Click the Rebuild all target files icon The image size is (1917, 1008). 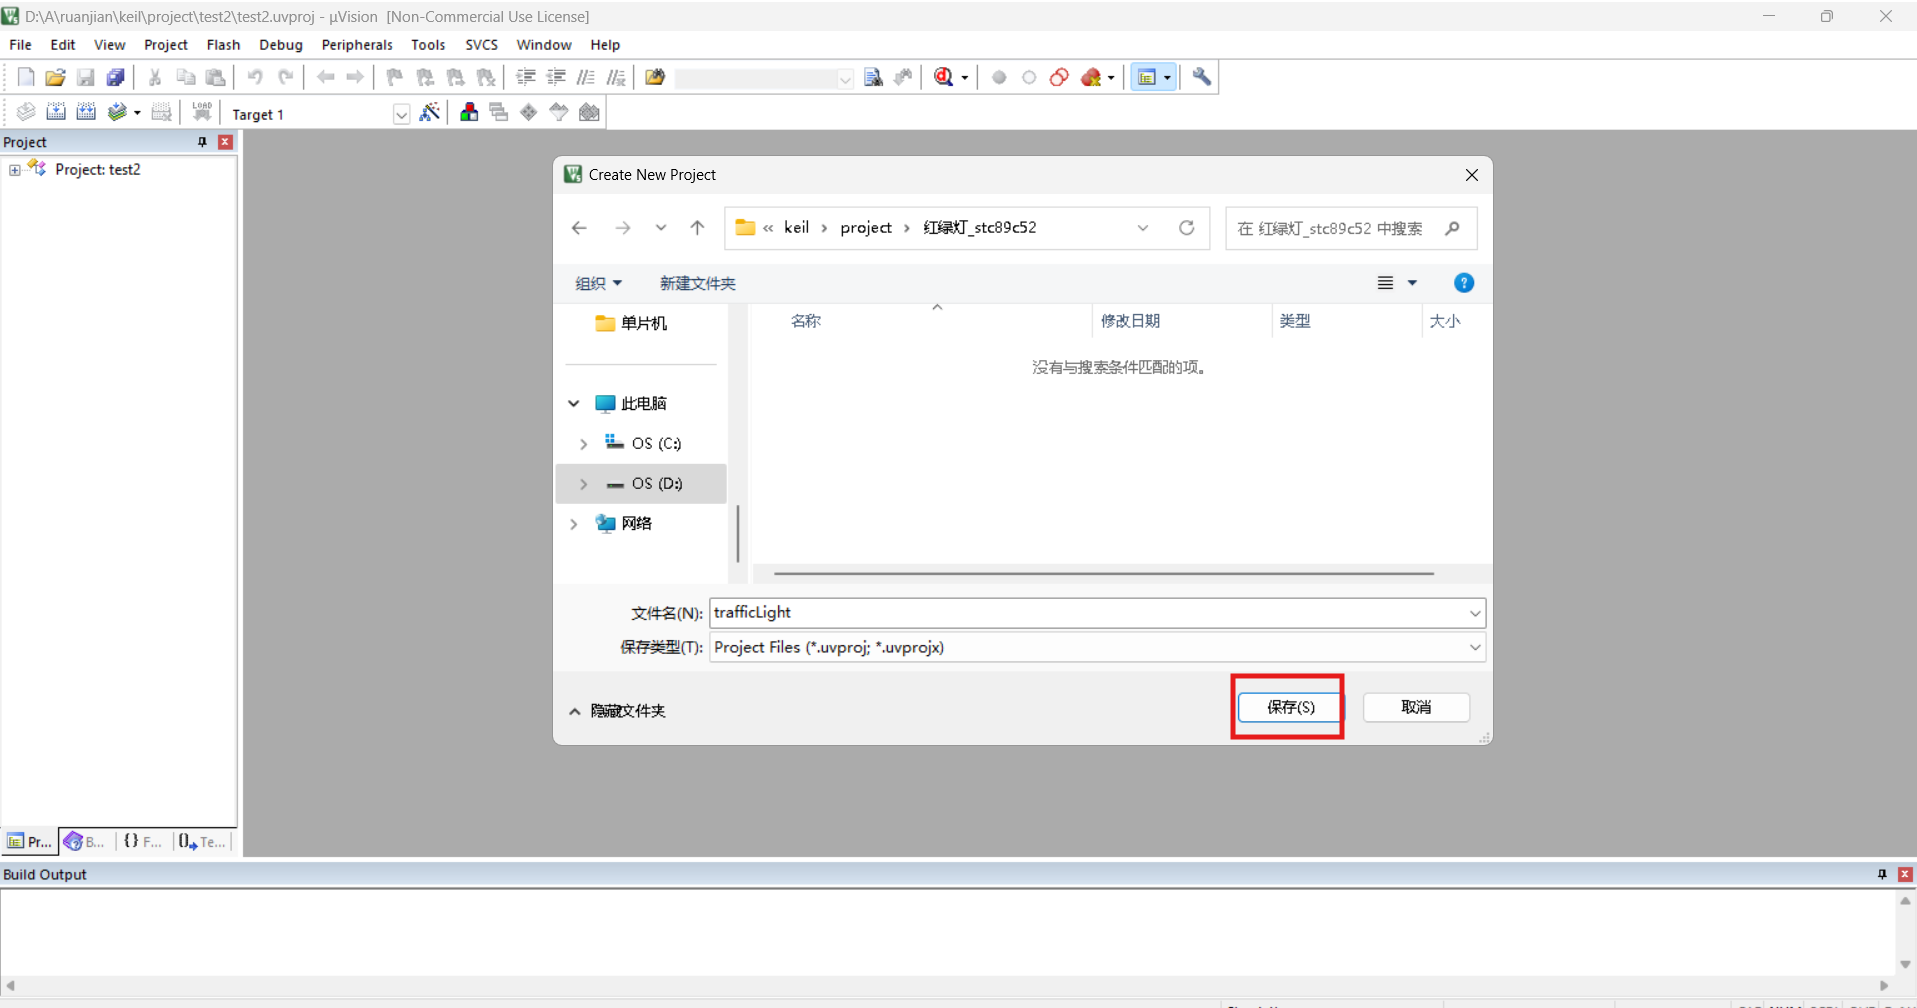[86, 112]
